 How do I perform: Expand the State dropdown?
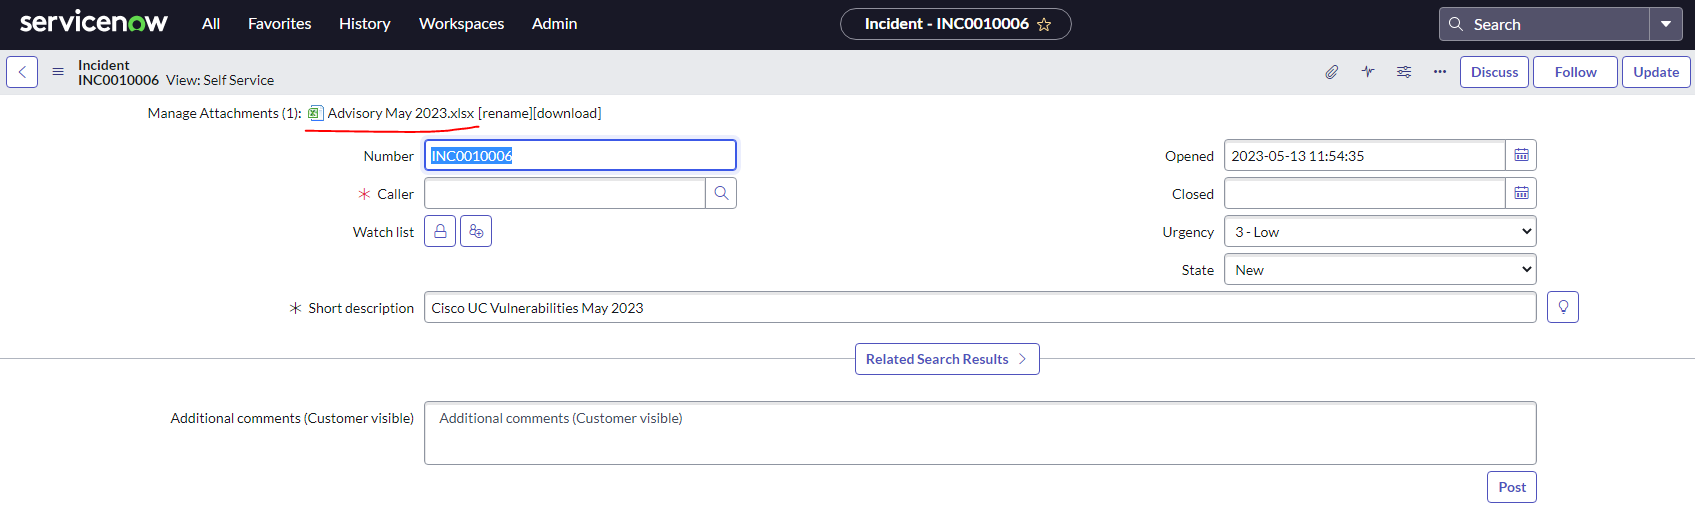click(x=1380, y=269)
